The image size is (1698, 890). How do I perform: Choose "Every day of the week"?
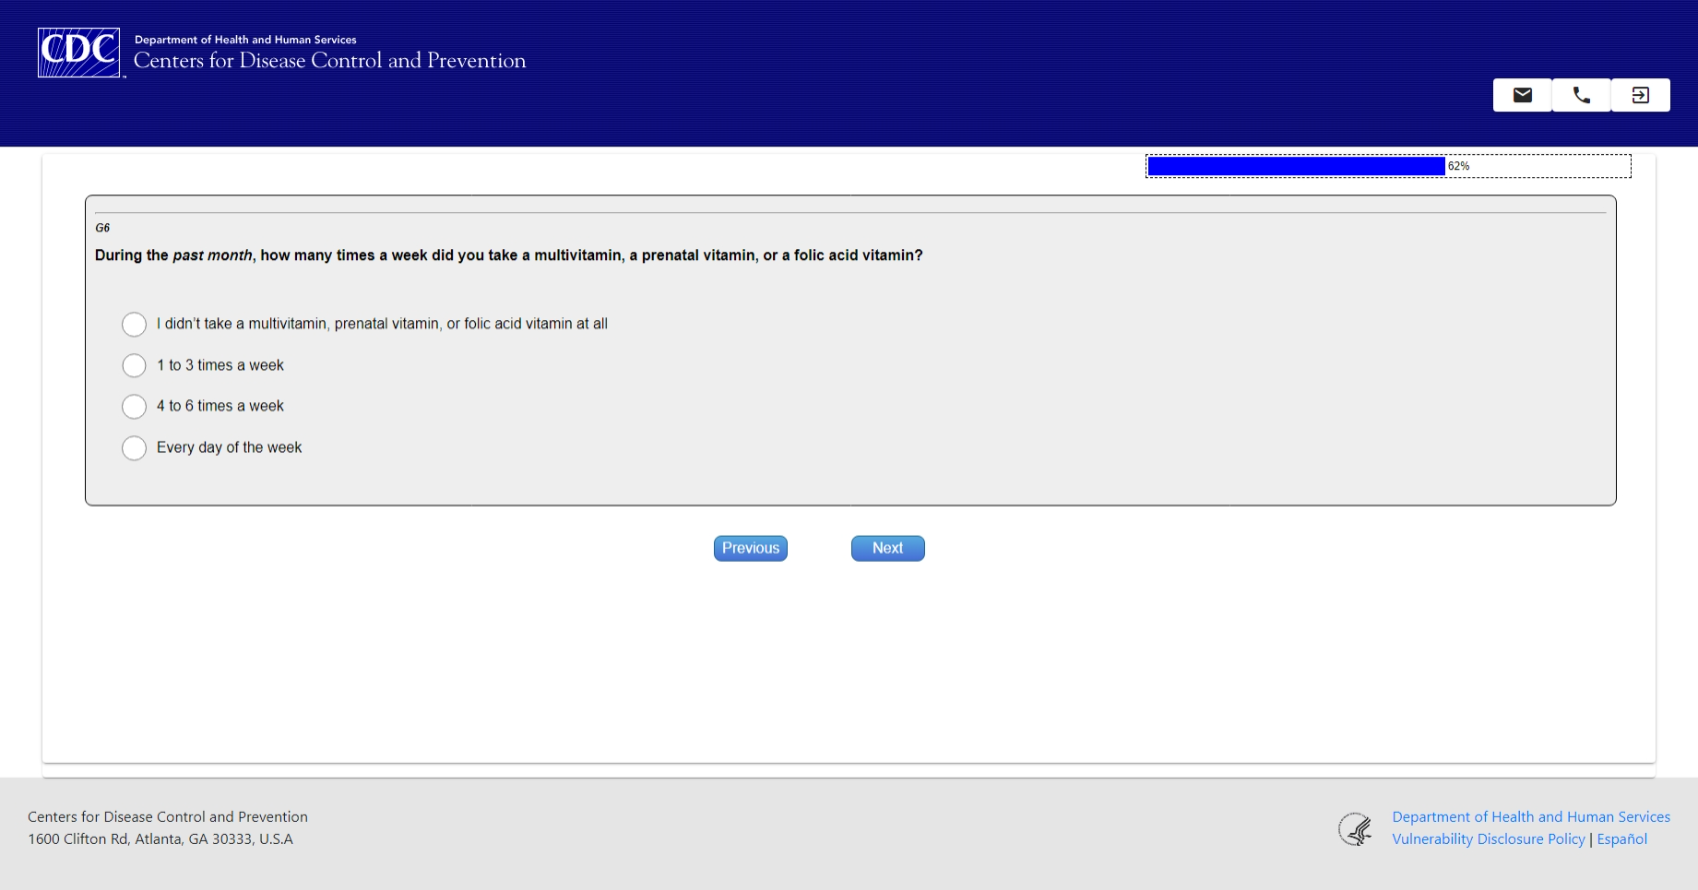click(x=134, y=447)
